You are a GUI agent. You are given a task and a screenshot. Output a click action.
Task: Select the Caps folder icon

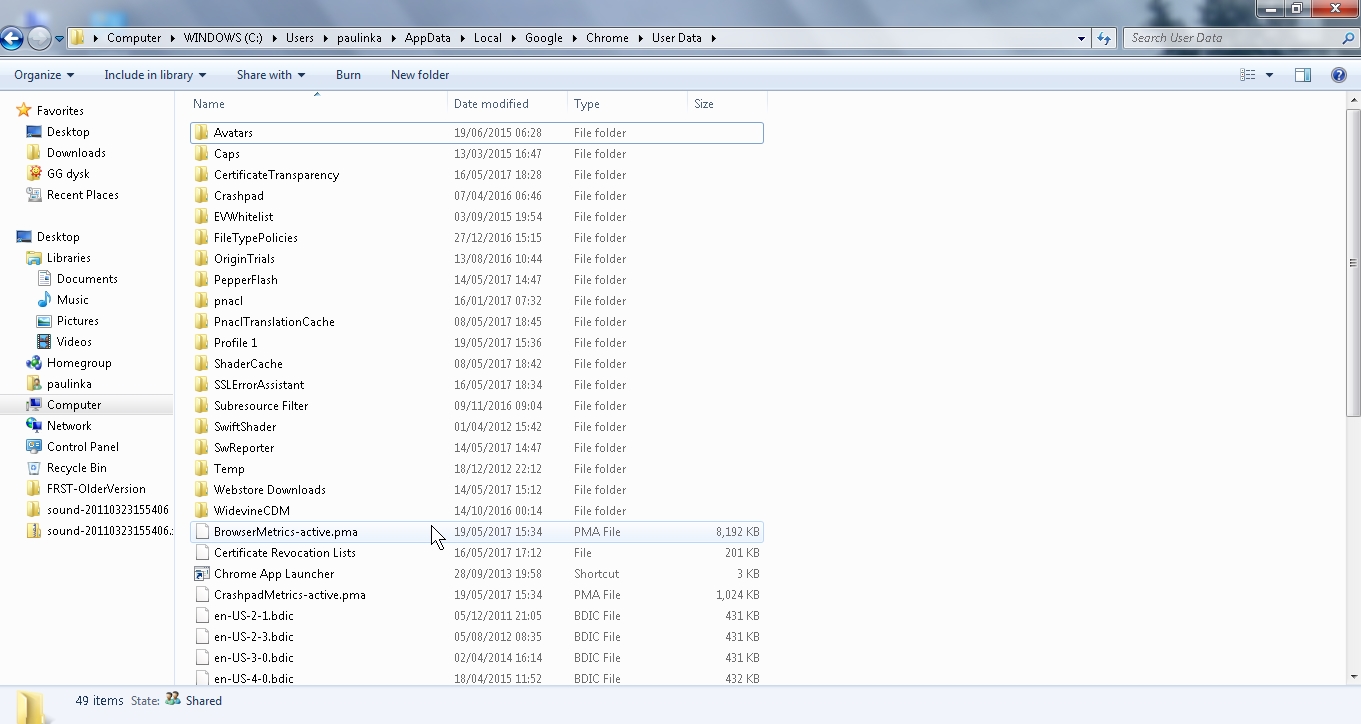[201, 154]
